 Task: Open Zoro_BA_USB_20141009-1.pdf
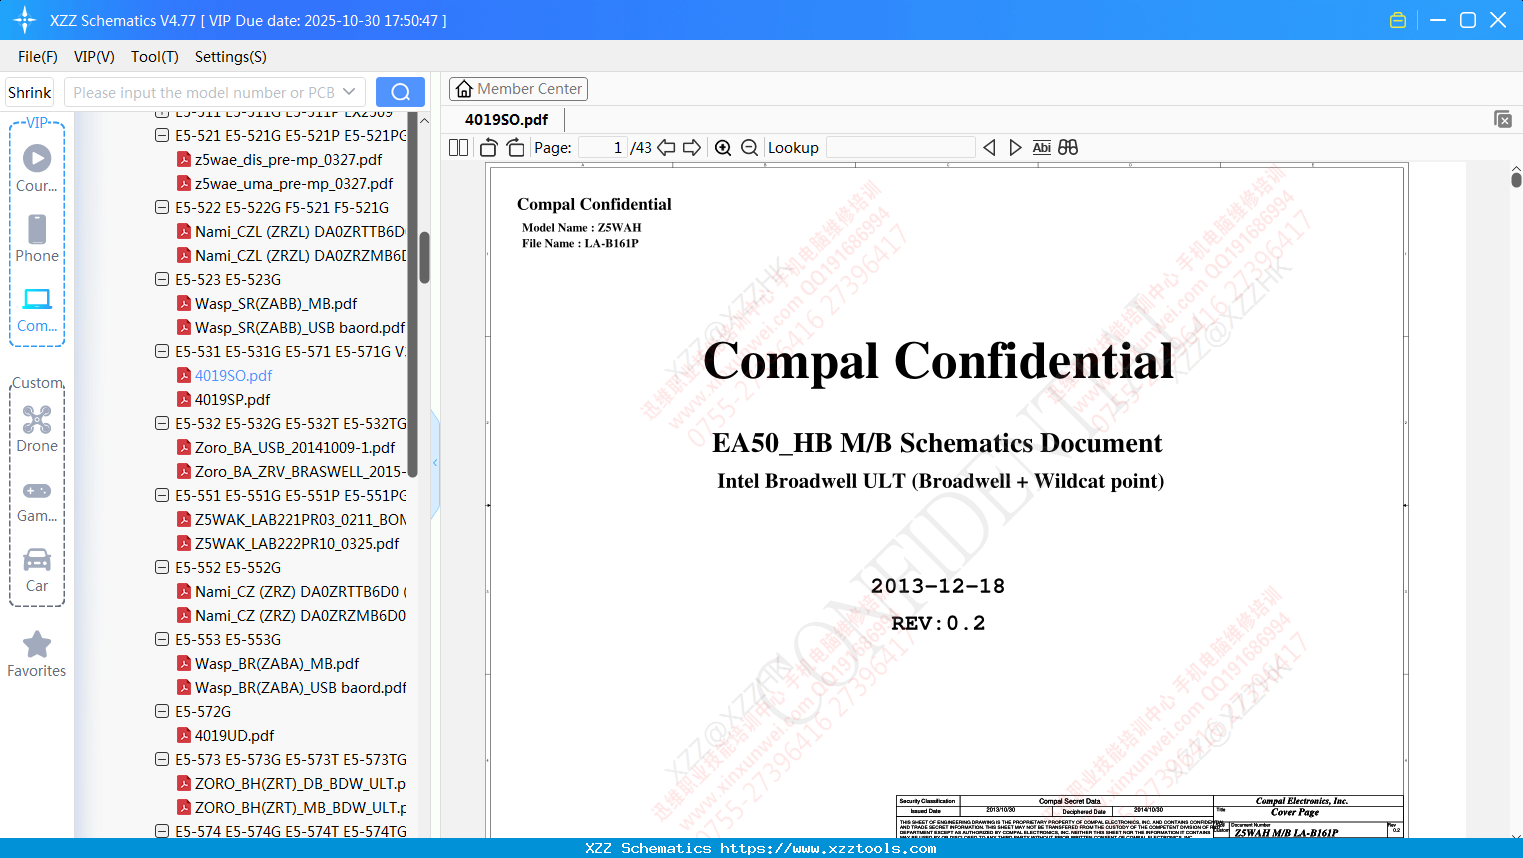click(295, 447)
